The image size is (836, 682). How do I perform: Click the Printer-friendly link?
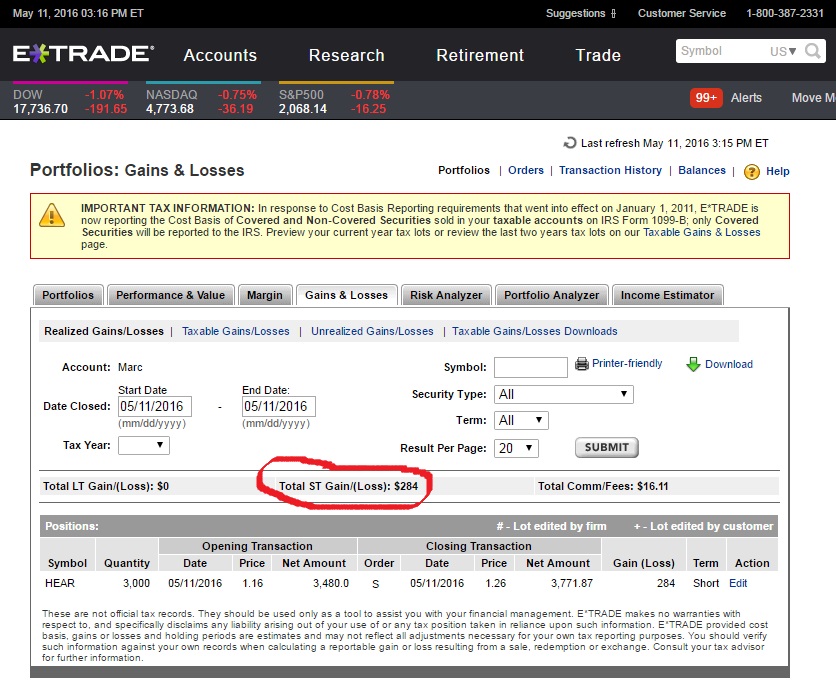pyautogui.click(x=627, y=364)
